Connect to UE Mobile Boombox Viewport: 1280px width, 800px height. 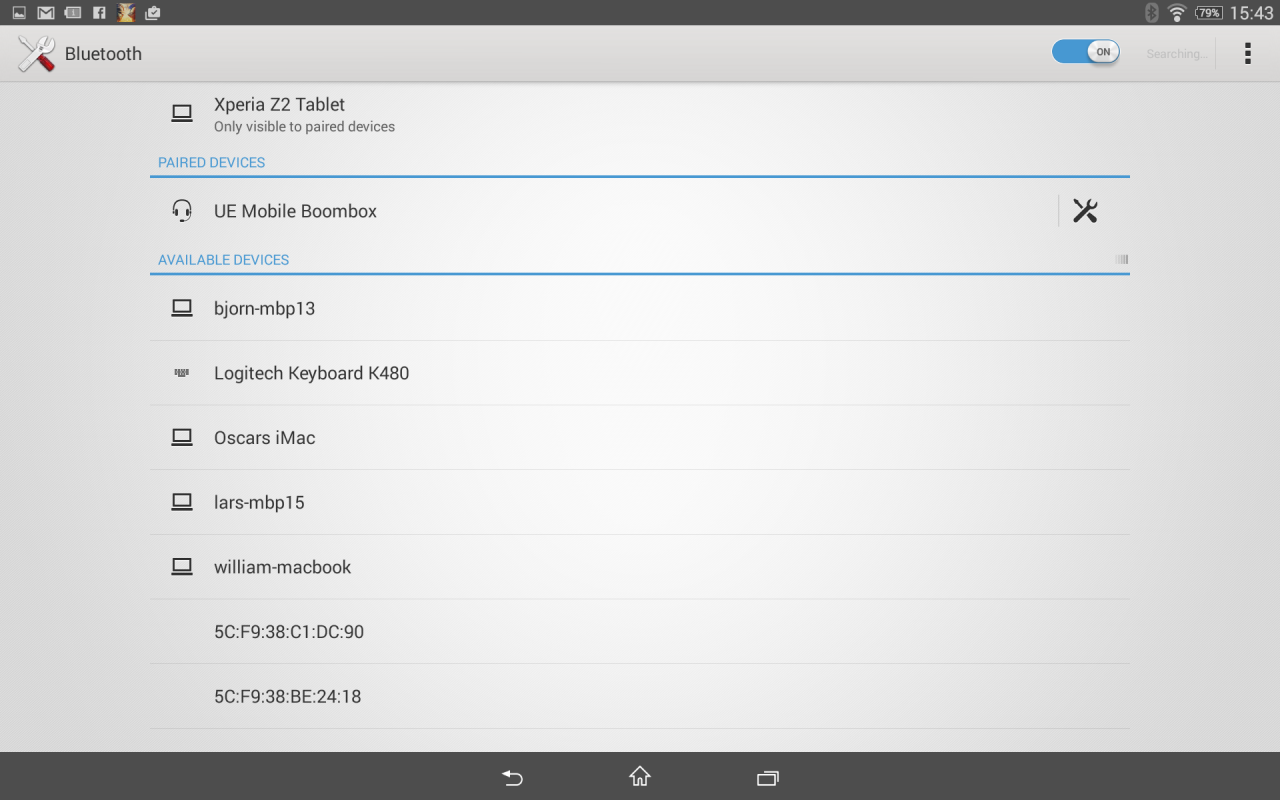[603, 211]
